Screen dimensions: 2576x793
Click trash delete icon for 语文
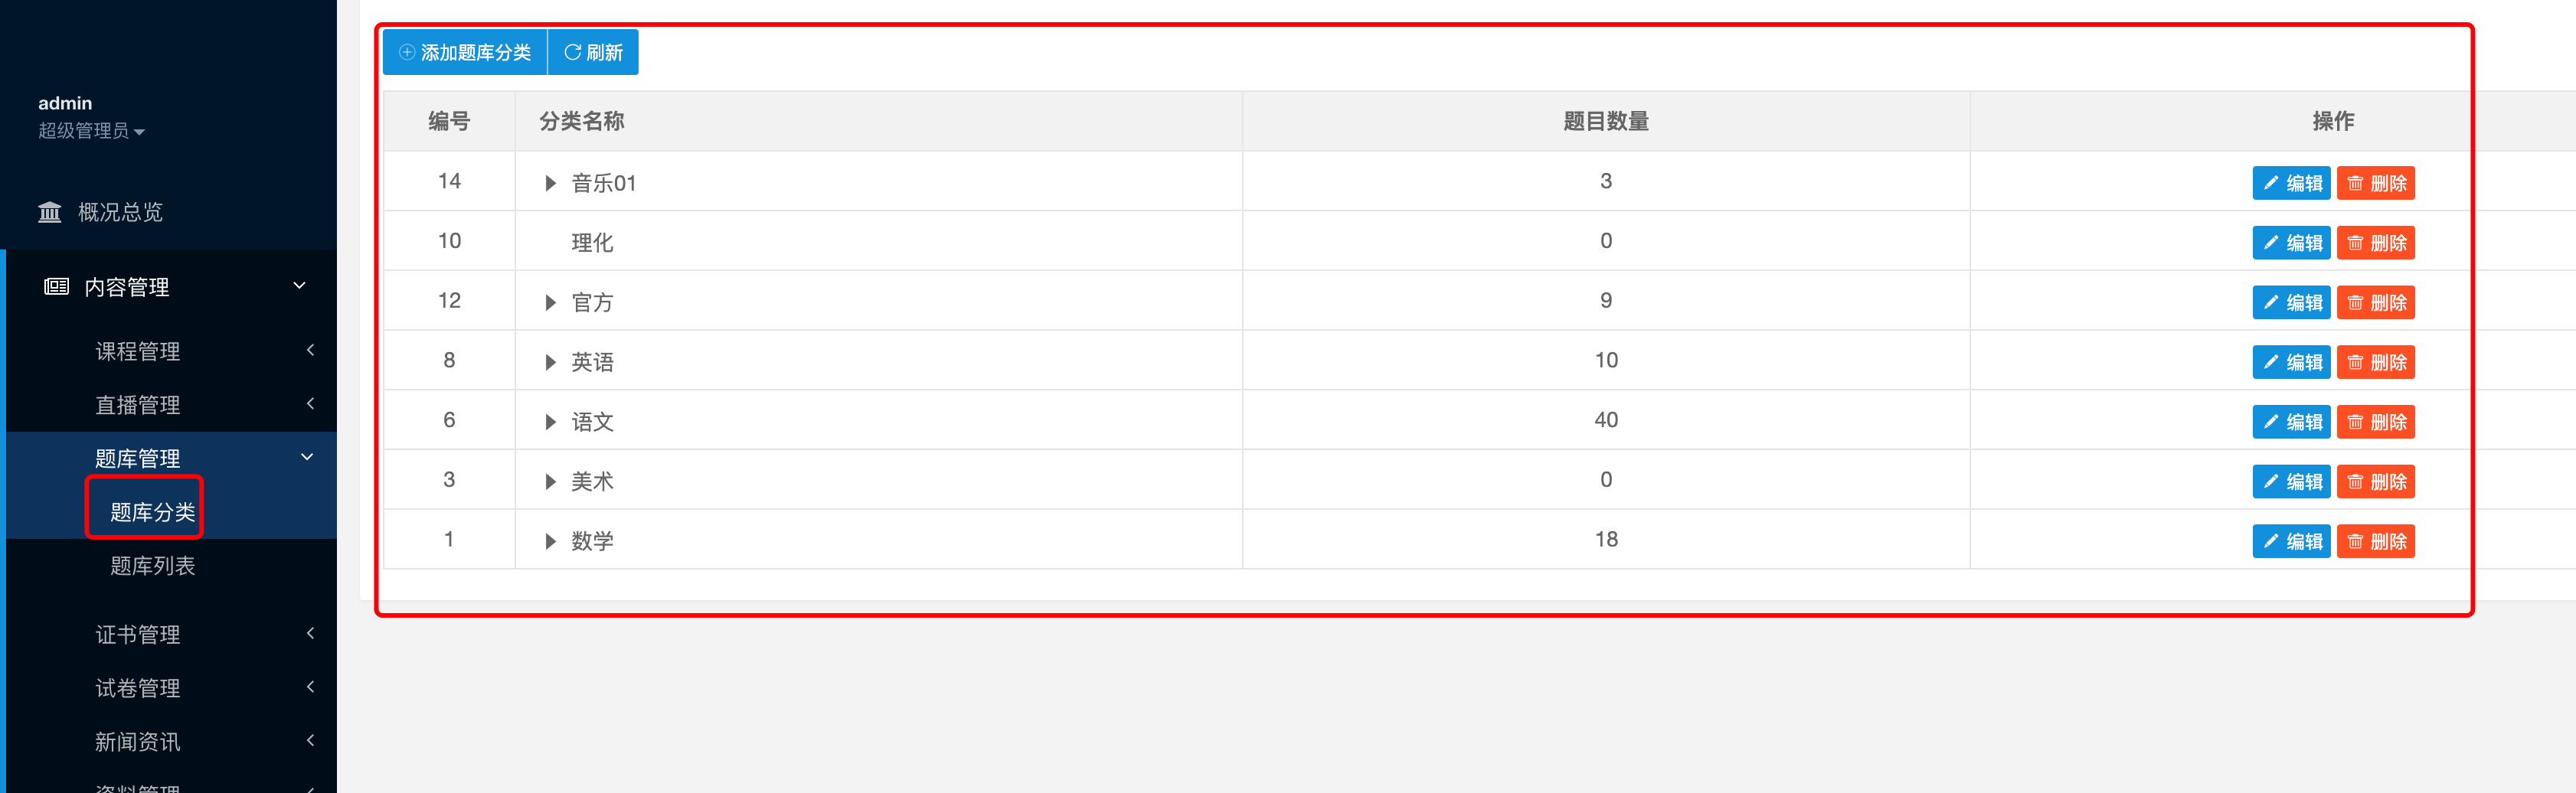(x=2355, y=422)
